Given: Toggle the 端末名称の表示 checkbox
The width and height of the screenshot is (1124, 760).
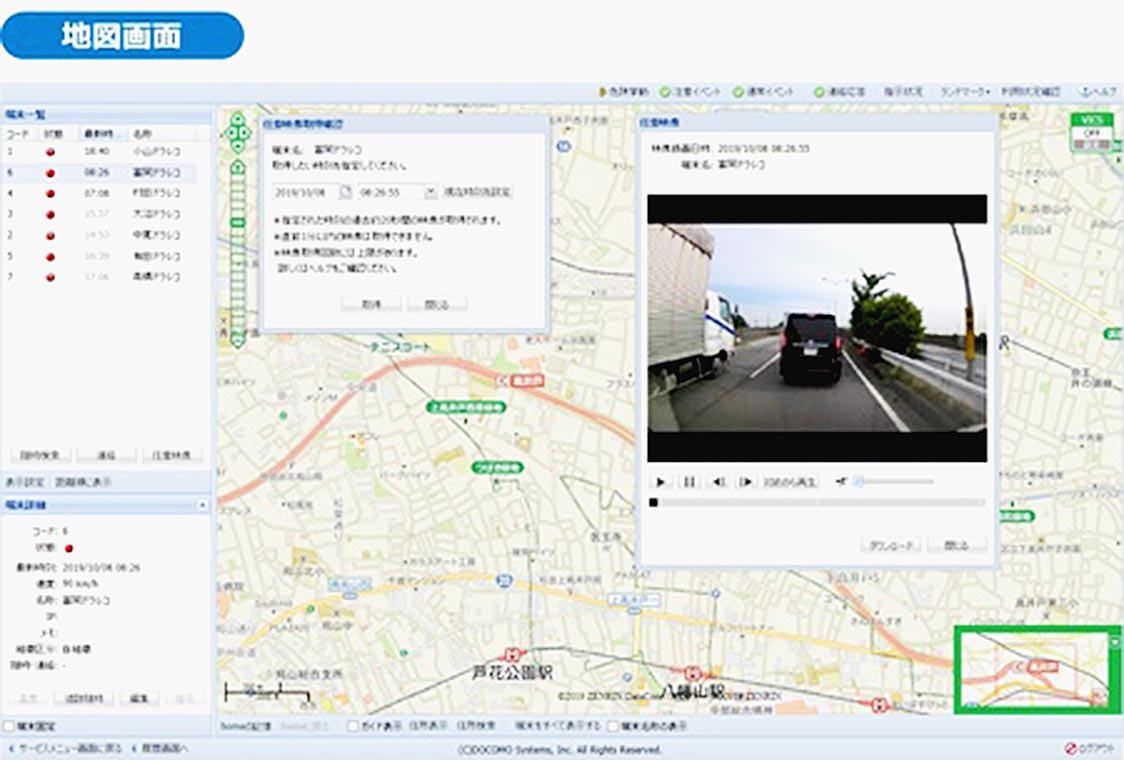Looking at the screenshot, I should point(613,726).
